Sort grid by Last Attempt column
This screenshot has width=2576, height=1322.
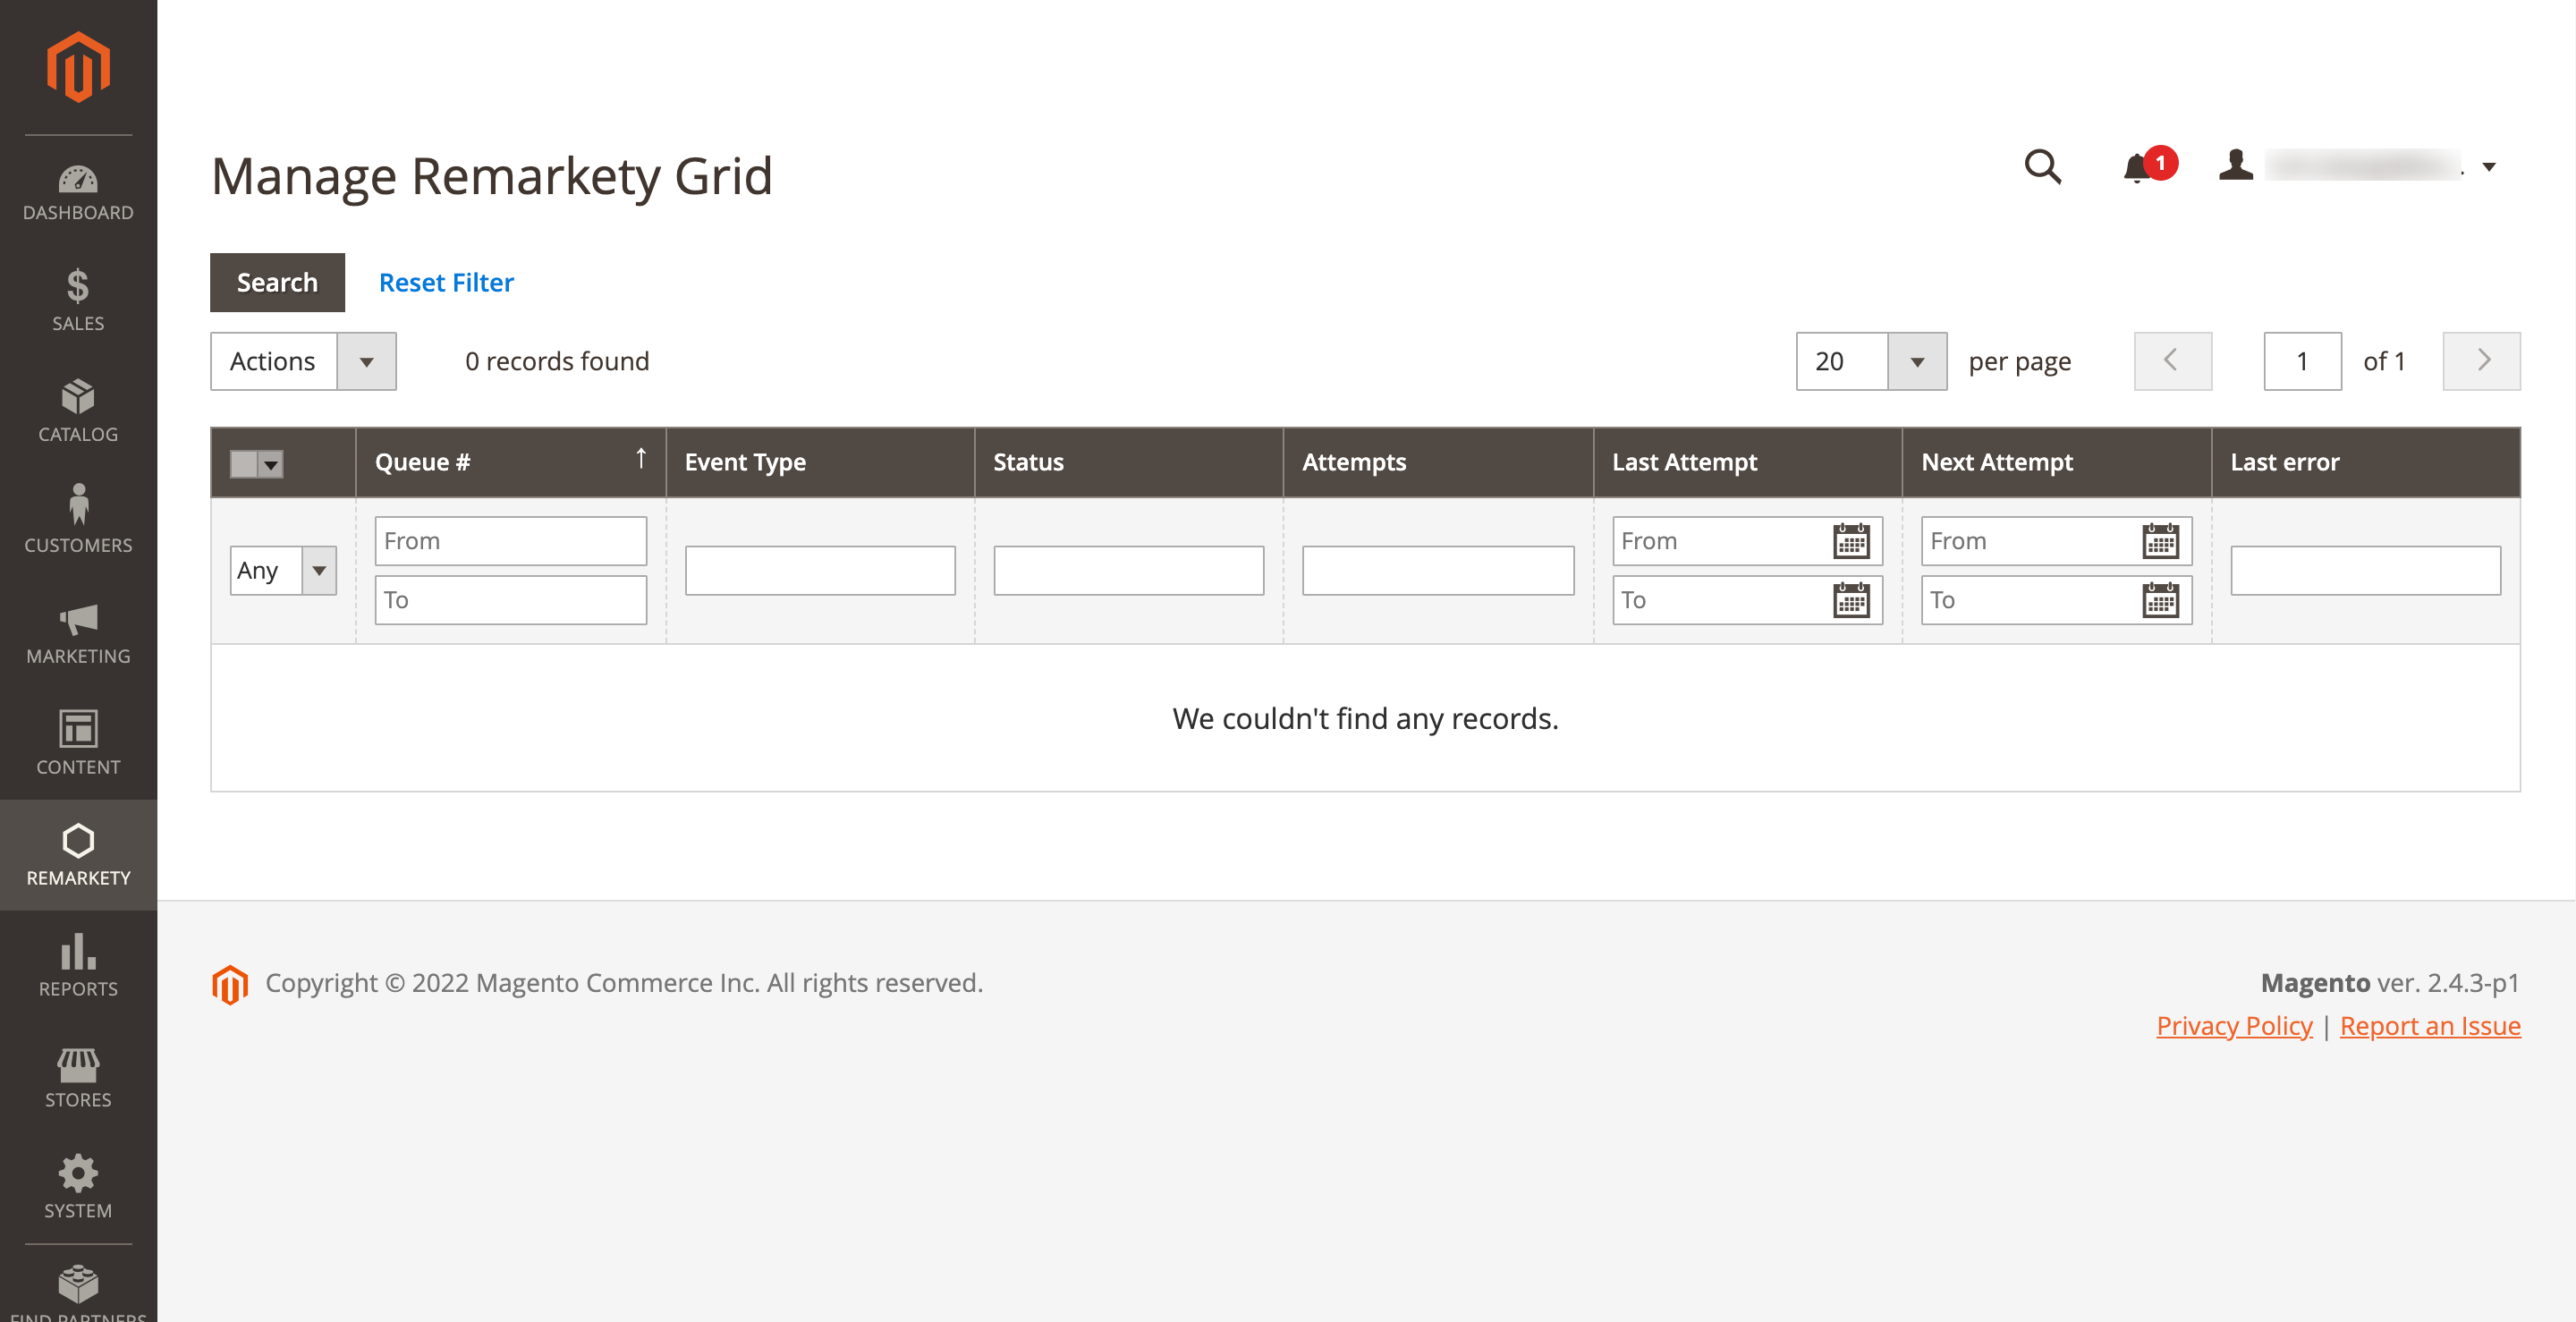pyautogui.click(x=1747, y=462)
